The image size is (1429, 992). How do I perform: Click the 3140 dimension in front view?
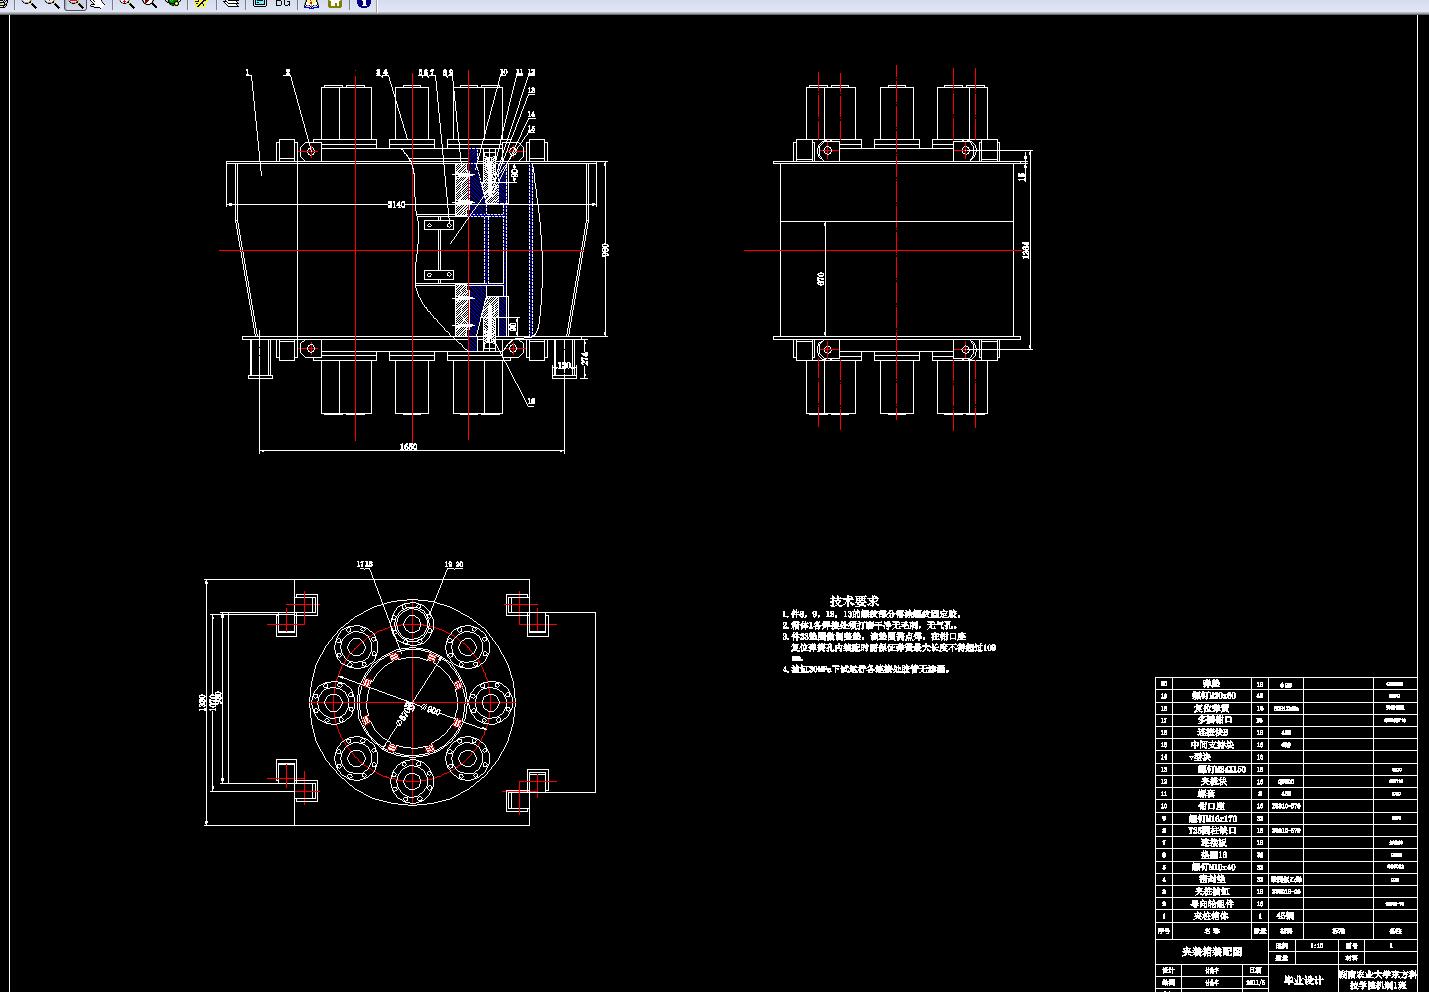click(x=396, y=205)
